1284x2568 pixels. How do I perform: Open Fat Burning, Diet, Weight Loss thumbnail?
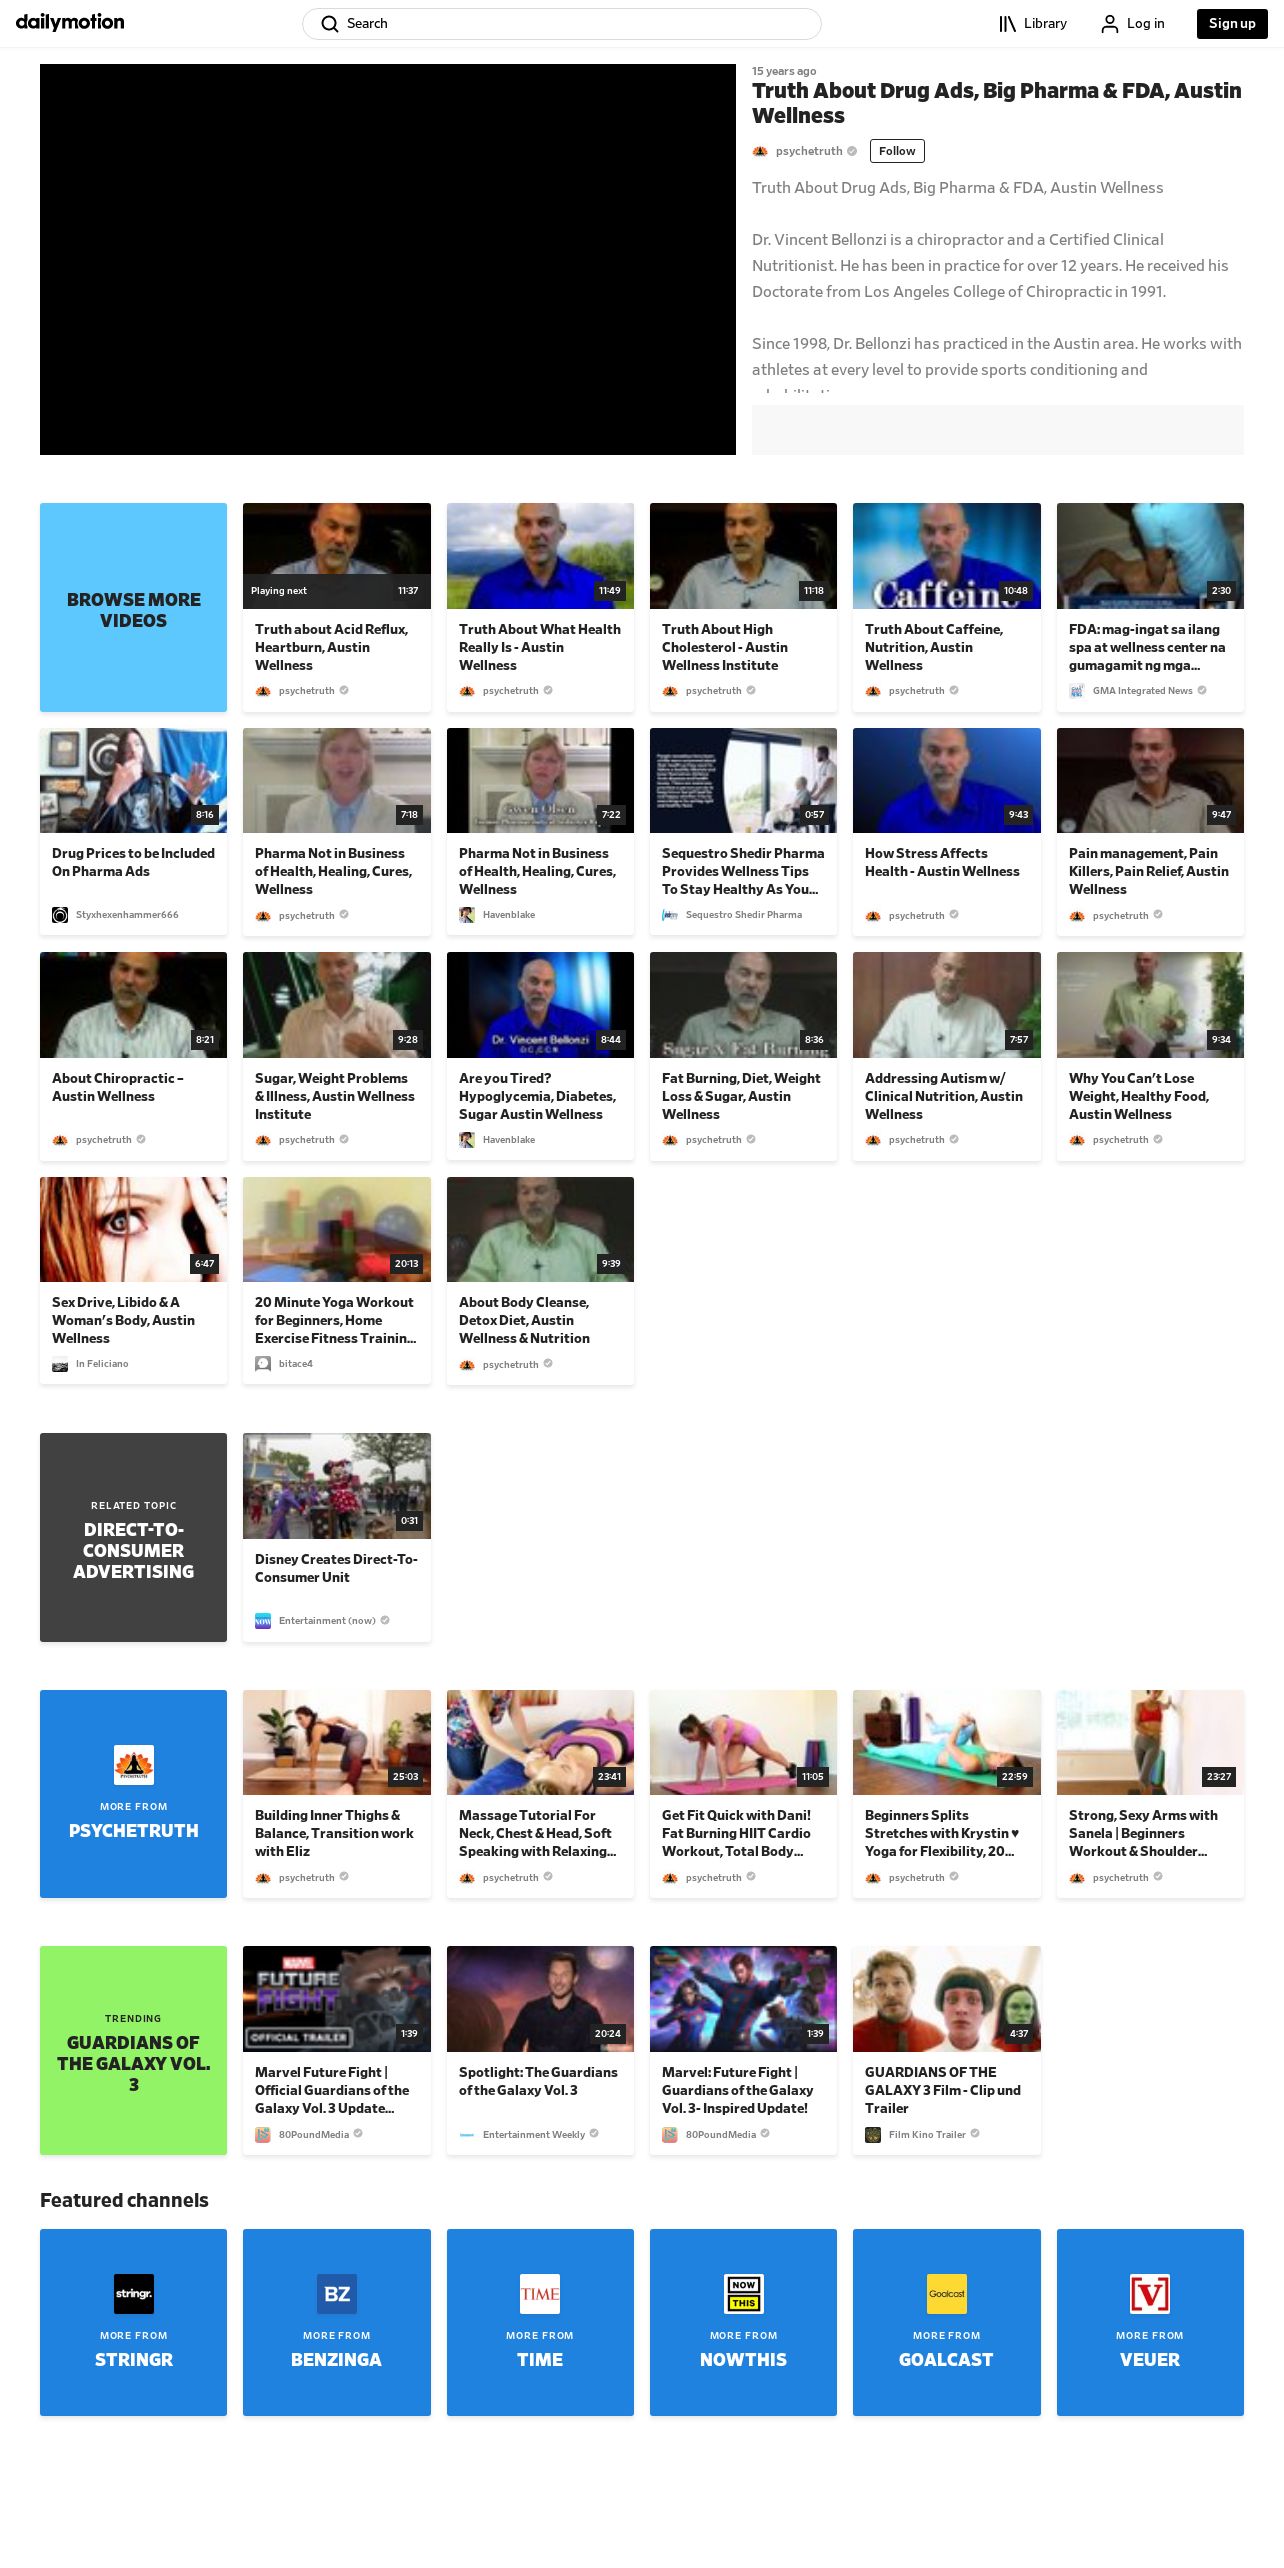743,1005
